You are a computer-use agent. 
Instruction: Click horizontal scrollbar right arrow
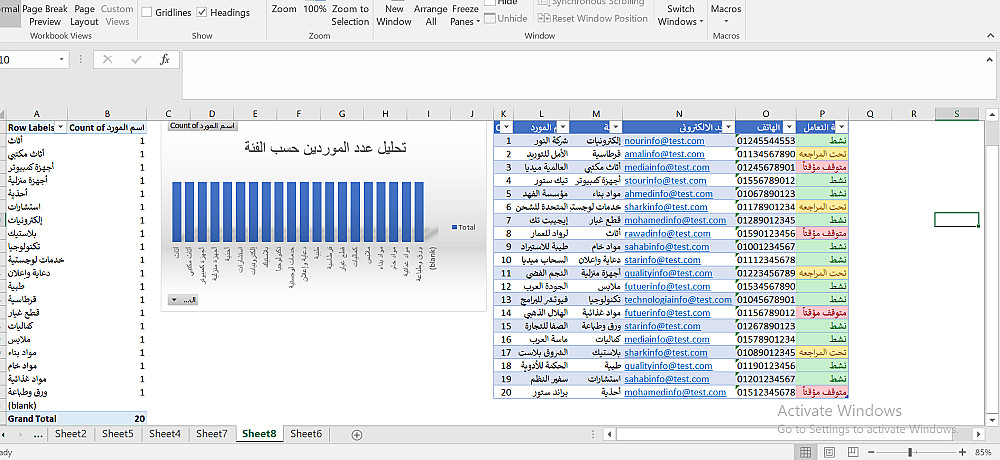(978, 434)
